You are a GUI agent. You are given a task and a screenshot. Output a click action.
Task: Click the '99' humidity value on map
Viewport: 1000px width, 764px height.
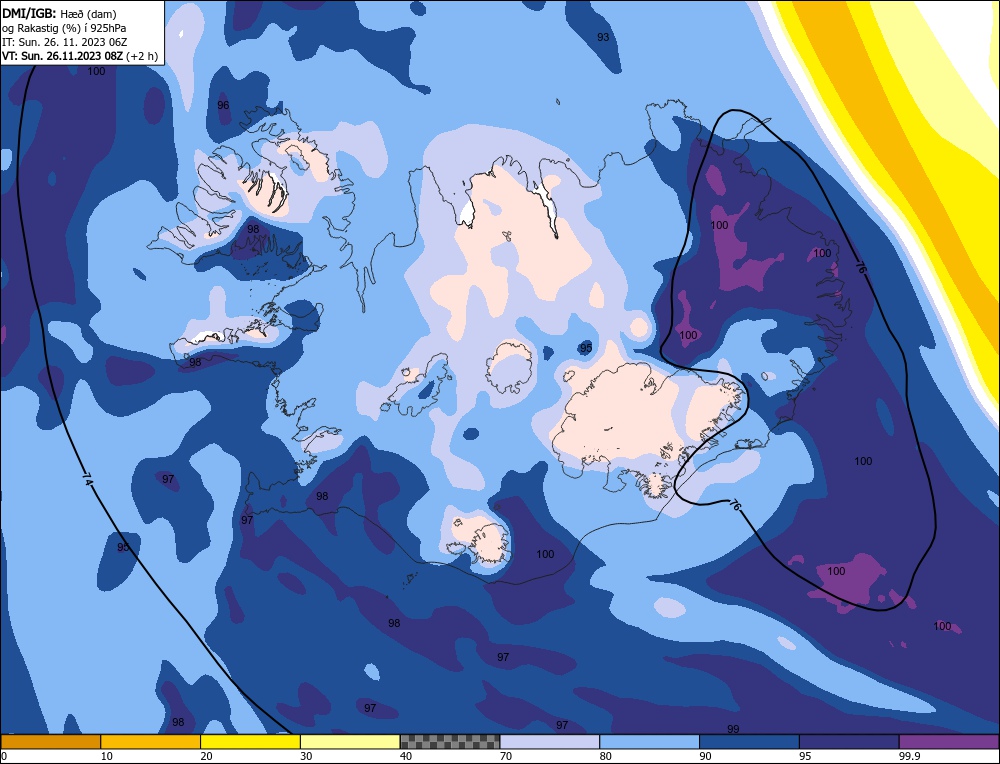point(733,729)
